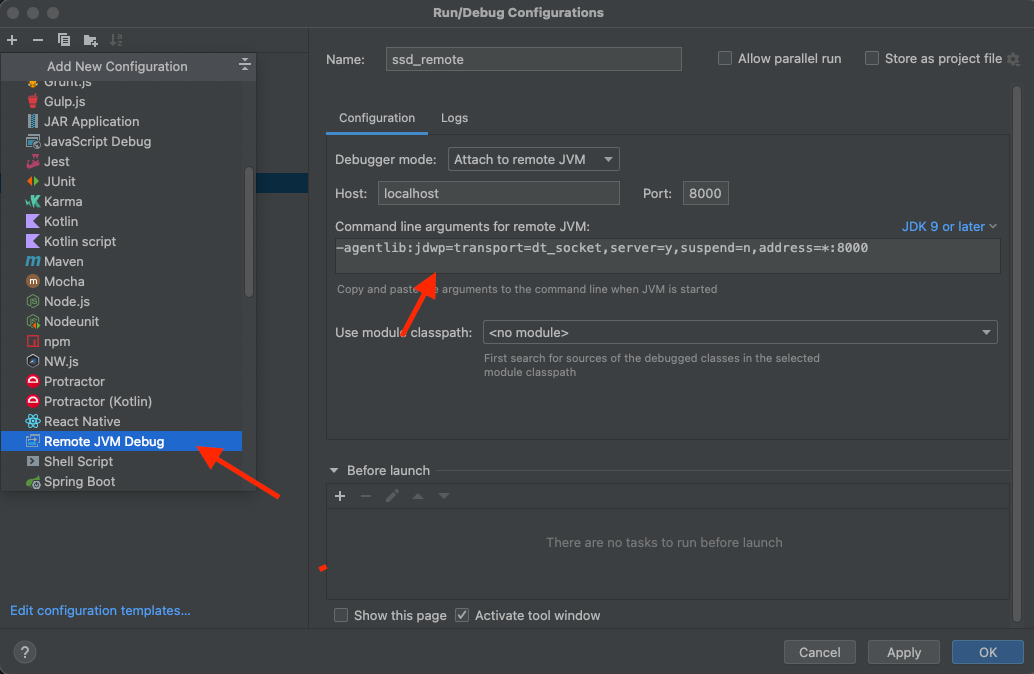1034x674 pixels.
Task: Uncheck Activate tool window checkbox
Action: click(x=462, y=615)
